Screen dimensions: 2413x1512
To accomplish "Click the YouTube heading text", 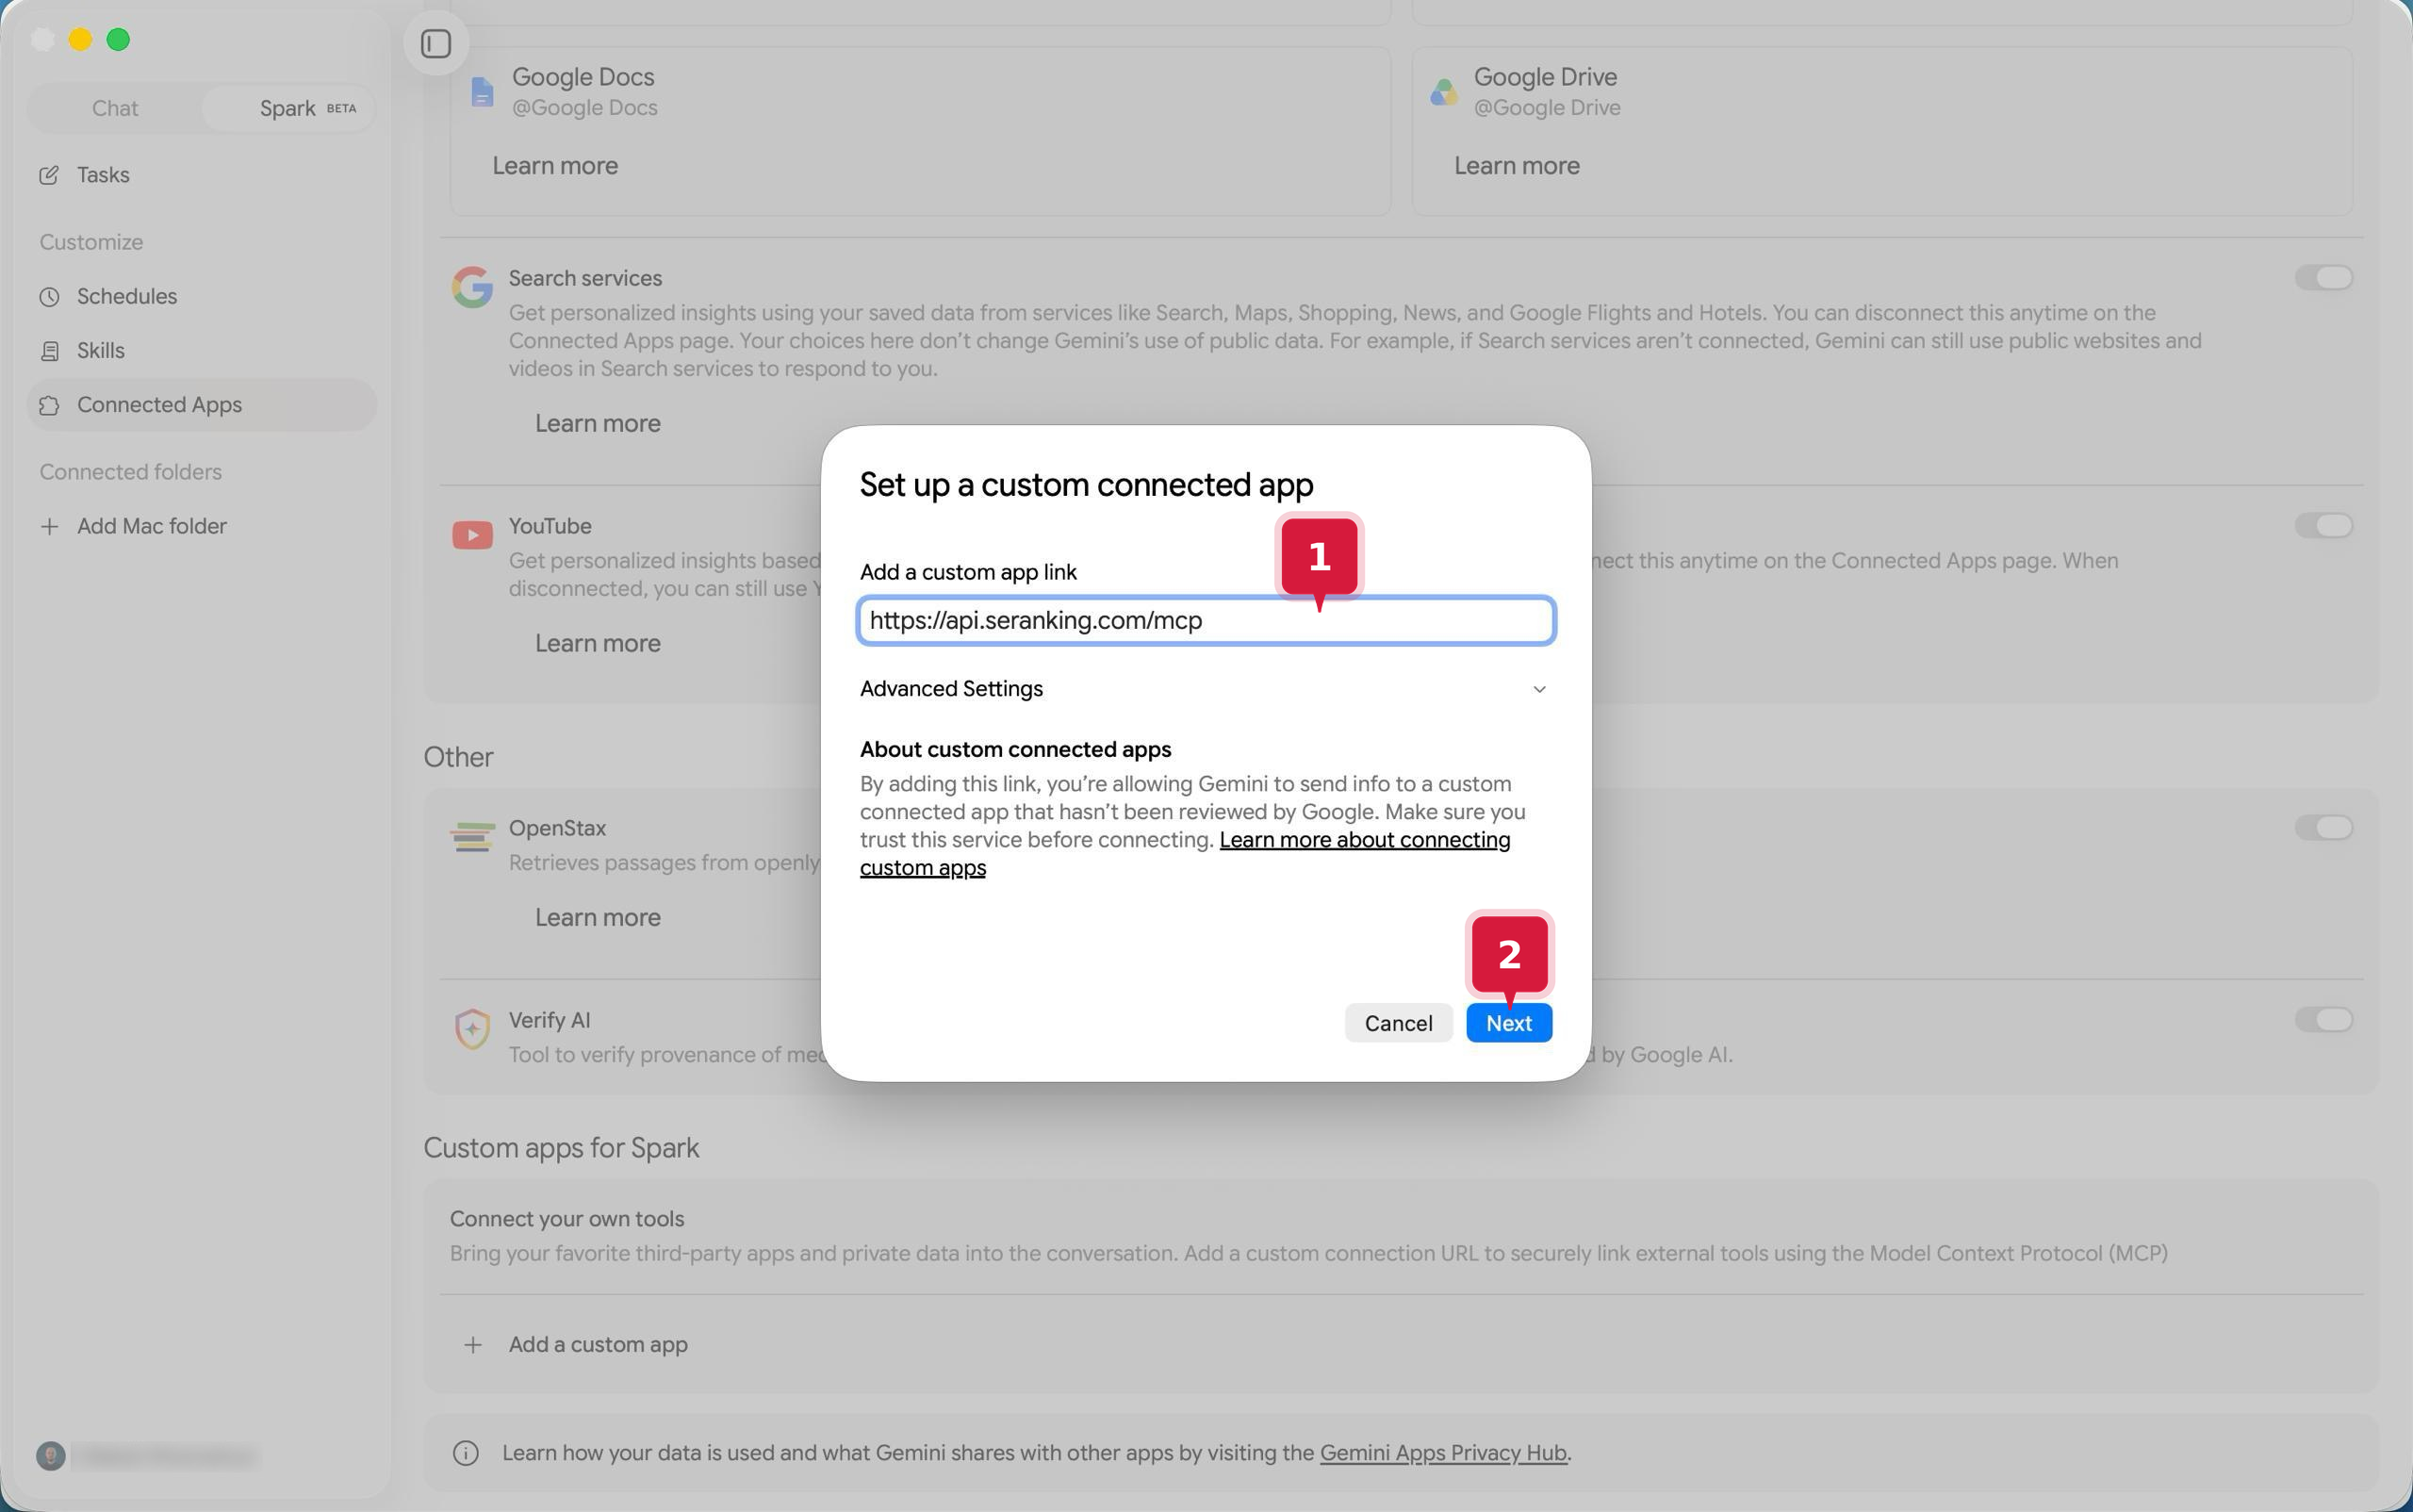I will point(550,526).
